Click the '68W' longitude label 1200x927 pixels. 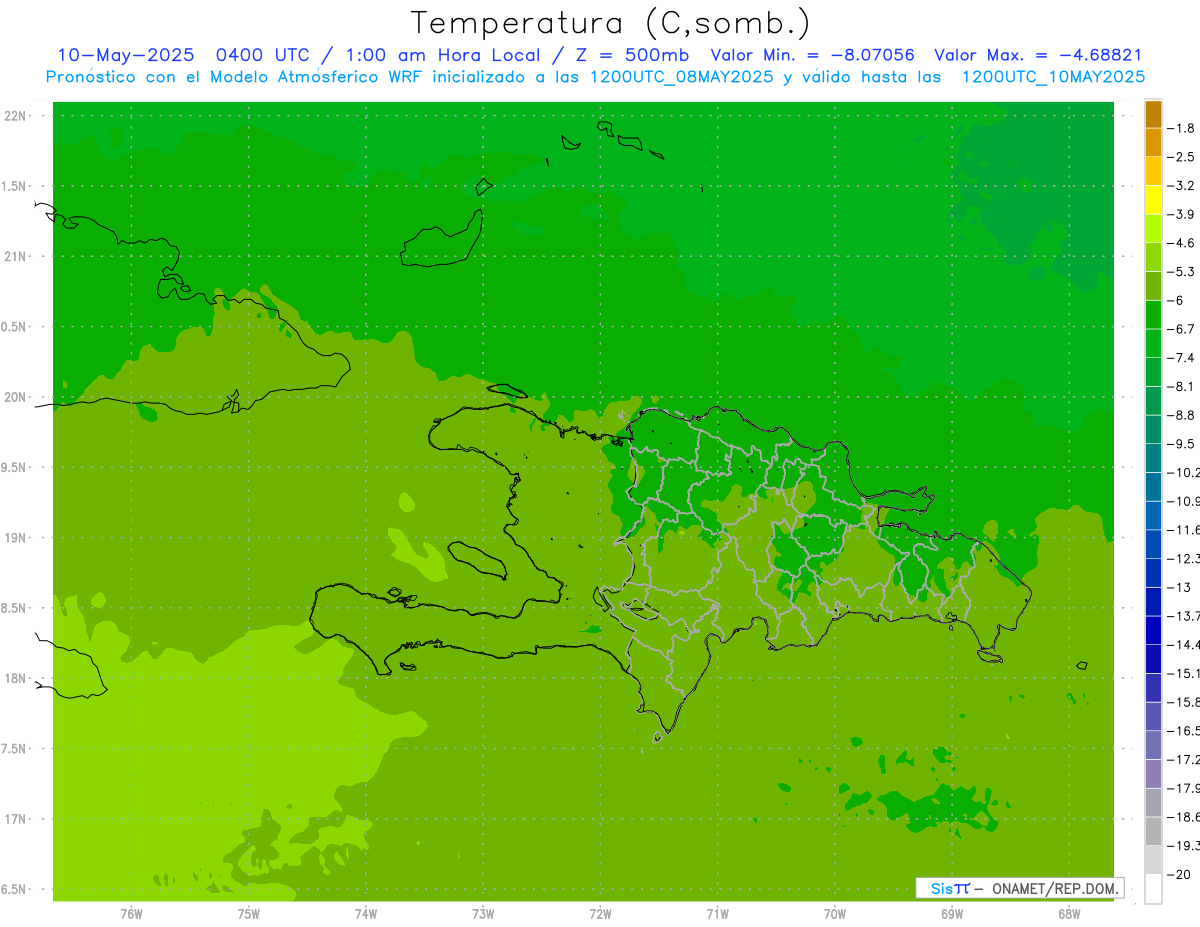point(1068,914)
